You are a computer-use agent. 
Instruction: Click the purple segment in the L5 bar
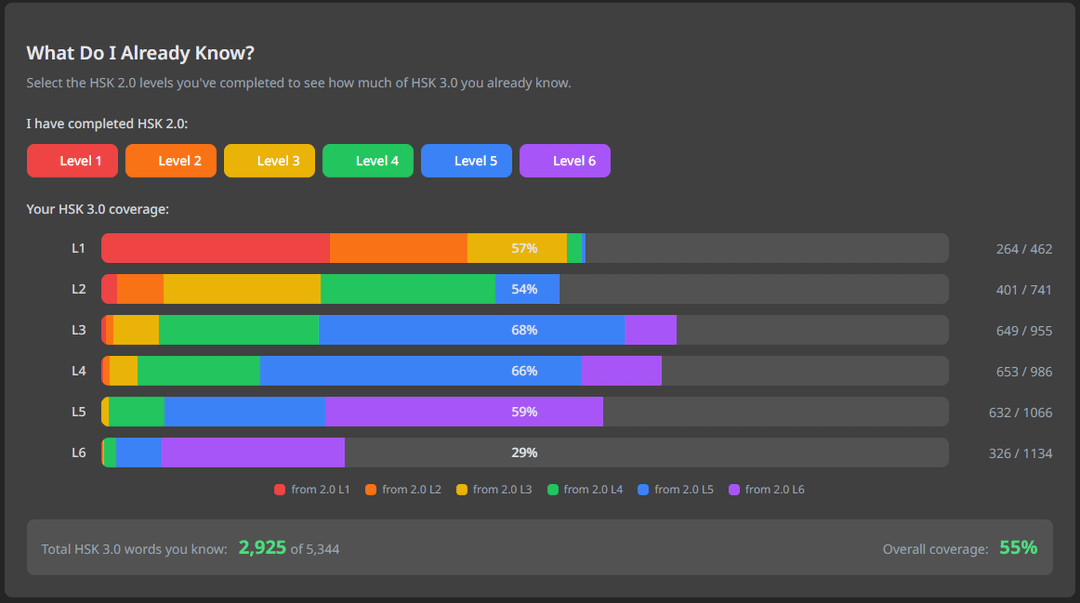pyautogui.click(x=464, y=412)
